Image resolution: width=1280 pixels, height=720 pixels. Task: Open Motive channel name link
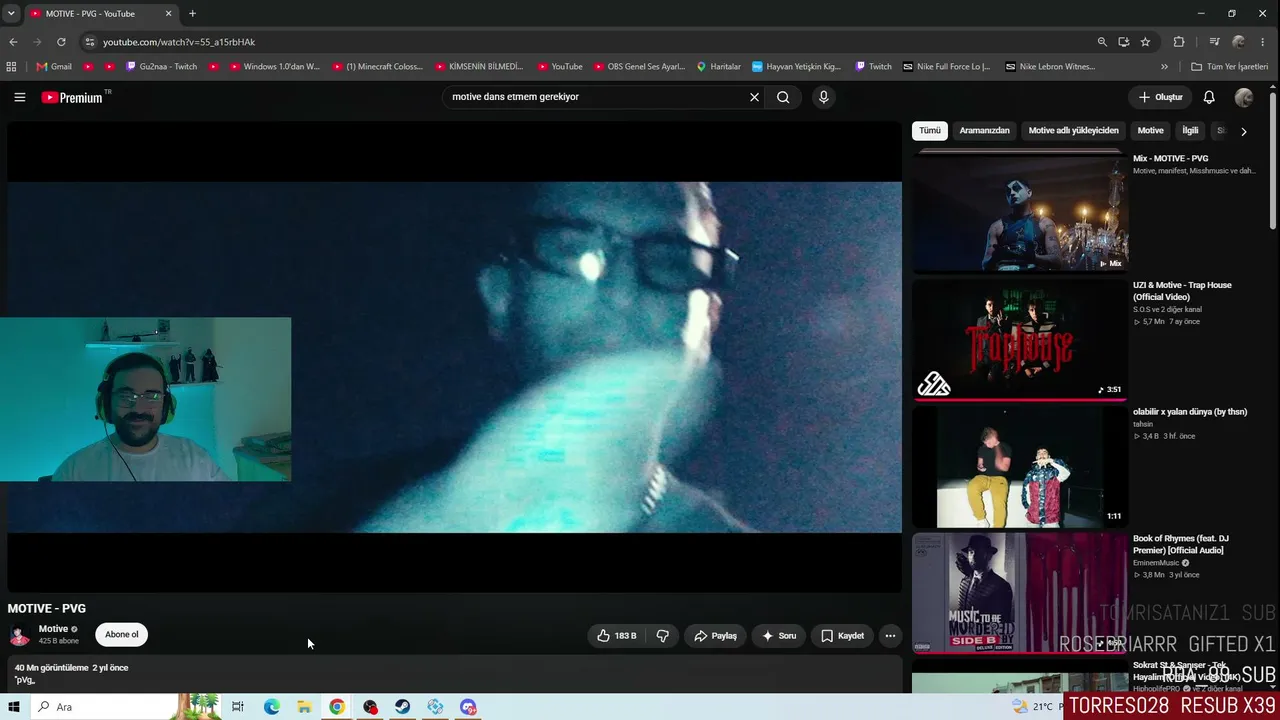click(x=53, y=629)
